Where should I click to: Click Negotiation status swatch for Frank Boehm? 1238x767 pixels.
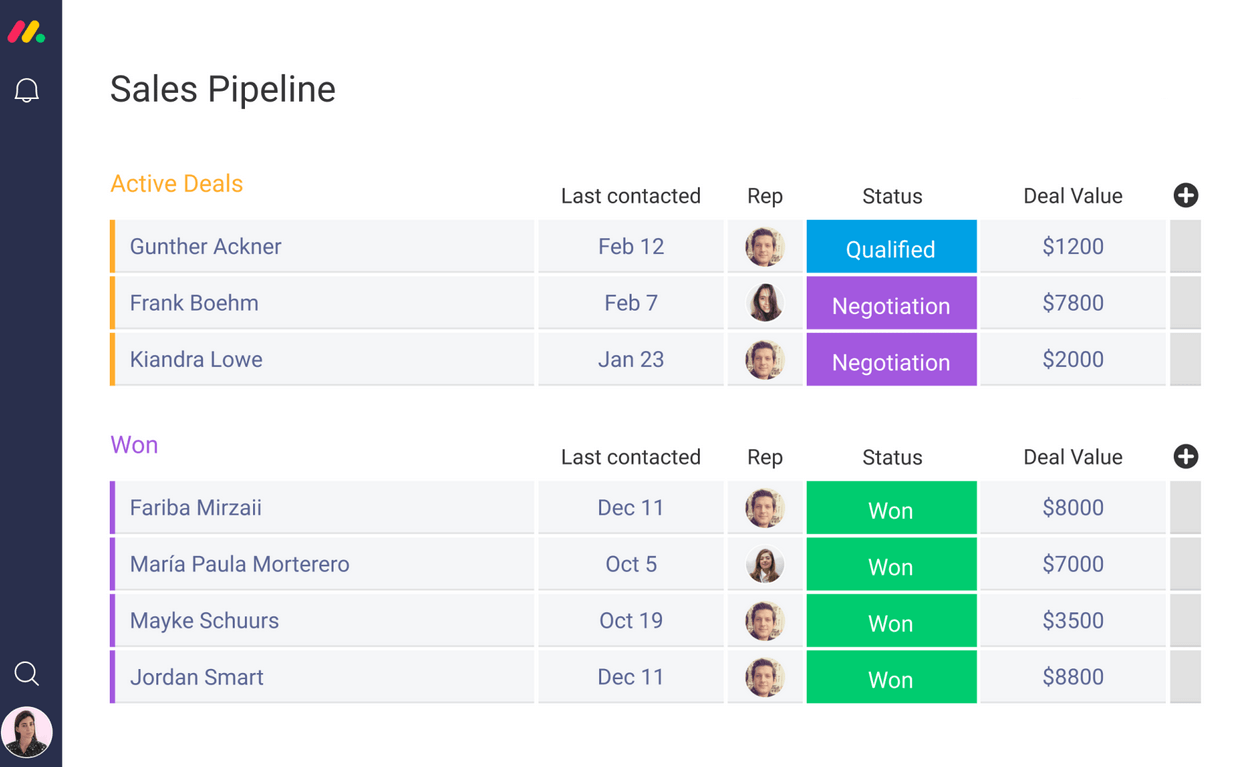tap(891, 305)
